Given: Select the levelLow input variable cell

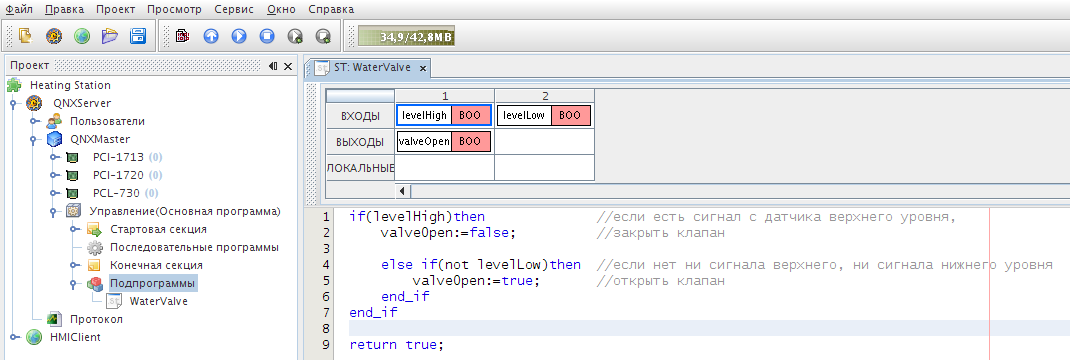Looking at the screenshot, I should tap(544, 115).
